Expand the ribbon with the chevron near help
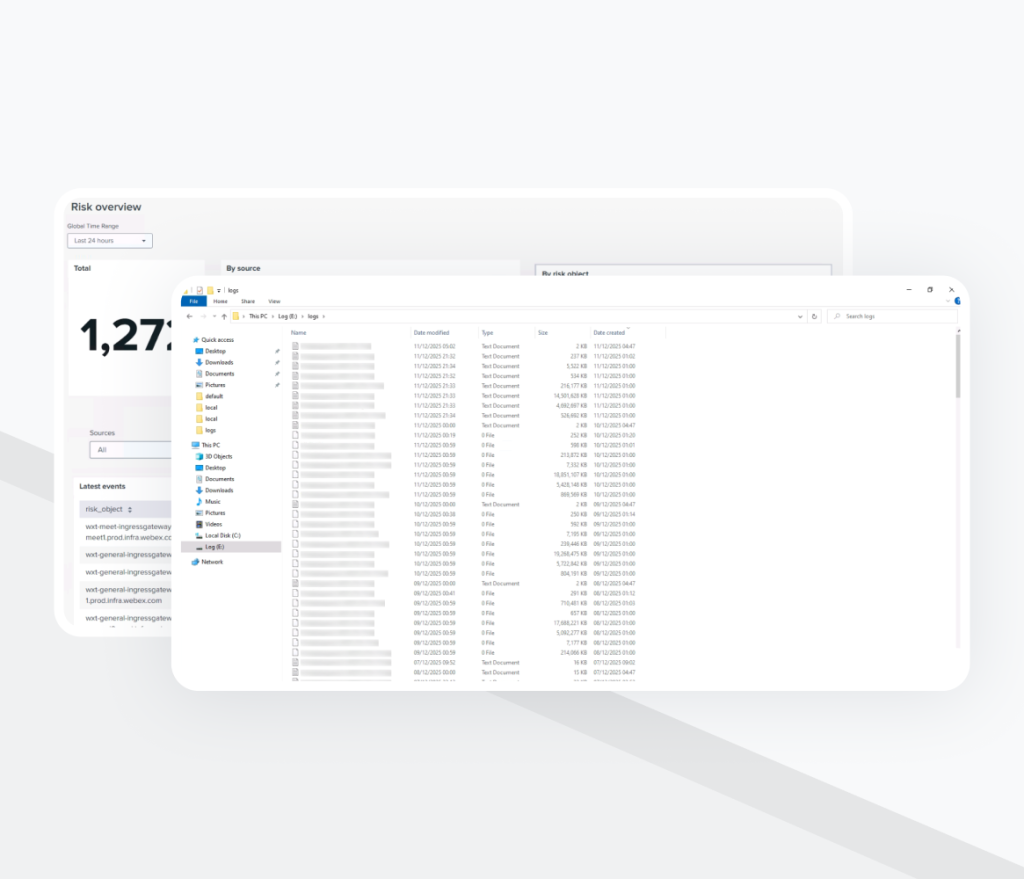Screen dimensions: 1024x879 tap(948, 301)
